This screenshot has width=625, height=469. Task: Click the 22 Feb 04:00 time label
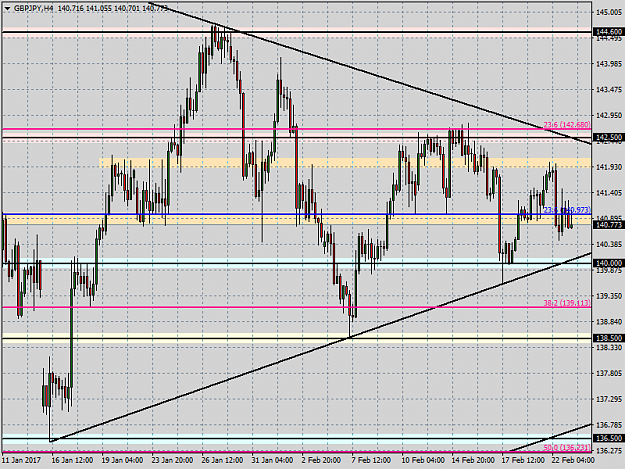point(573,460)
